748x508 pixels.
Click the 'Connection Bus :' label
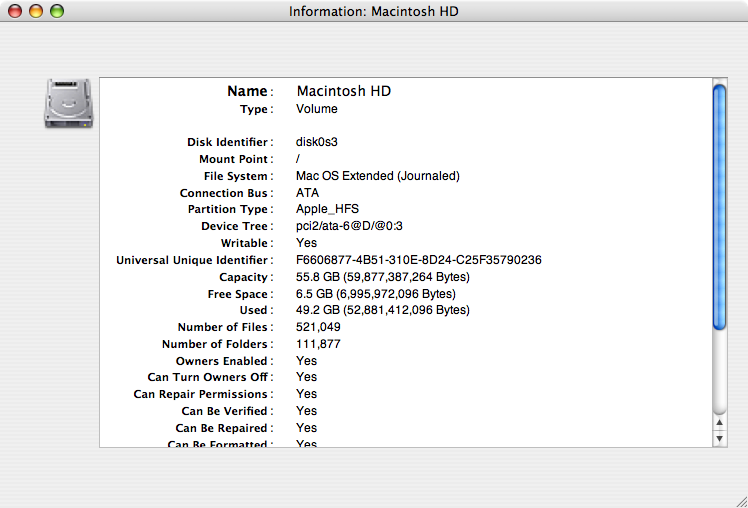(227, 193)
